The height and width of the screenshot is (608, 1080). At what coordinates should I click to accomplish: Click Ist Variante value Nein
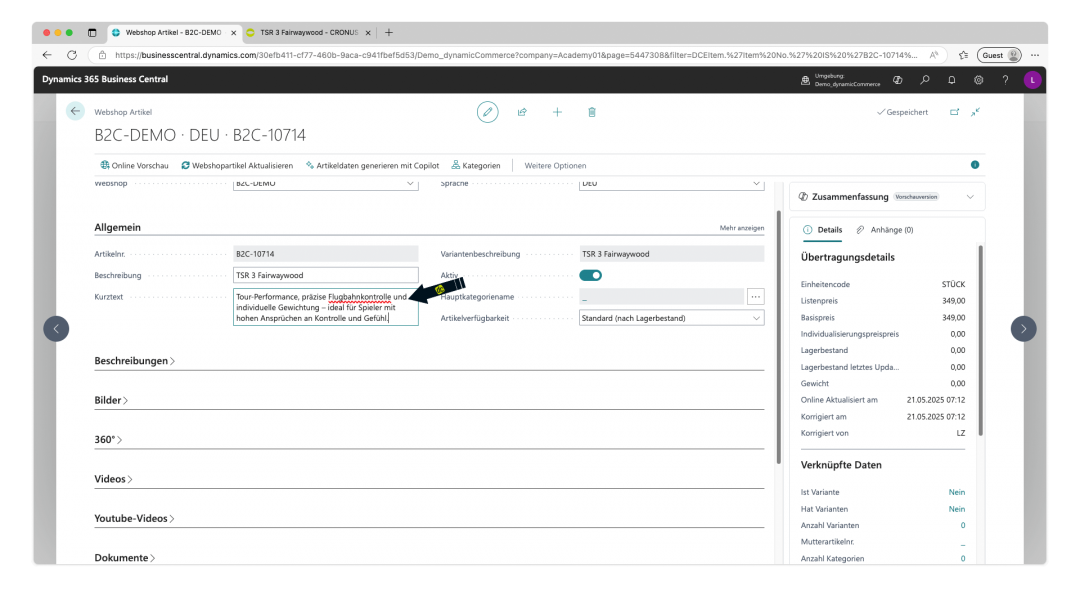[957, 492]
